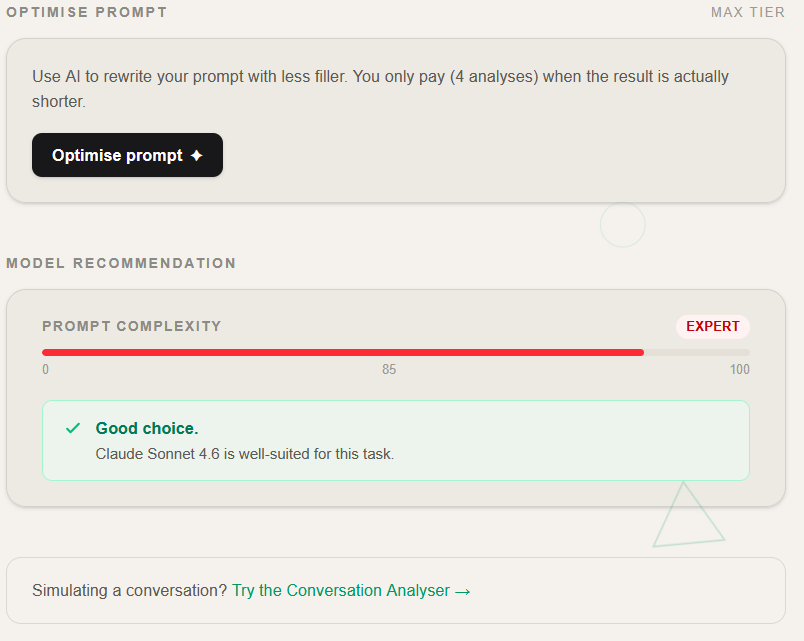Click the 100 scale label

[x=739, y=370]
